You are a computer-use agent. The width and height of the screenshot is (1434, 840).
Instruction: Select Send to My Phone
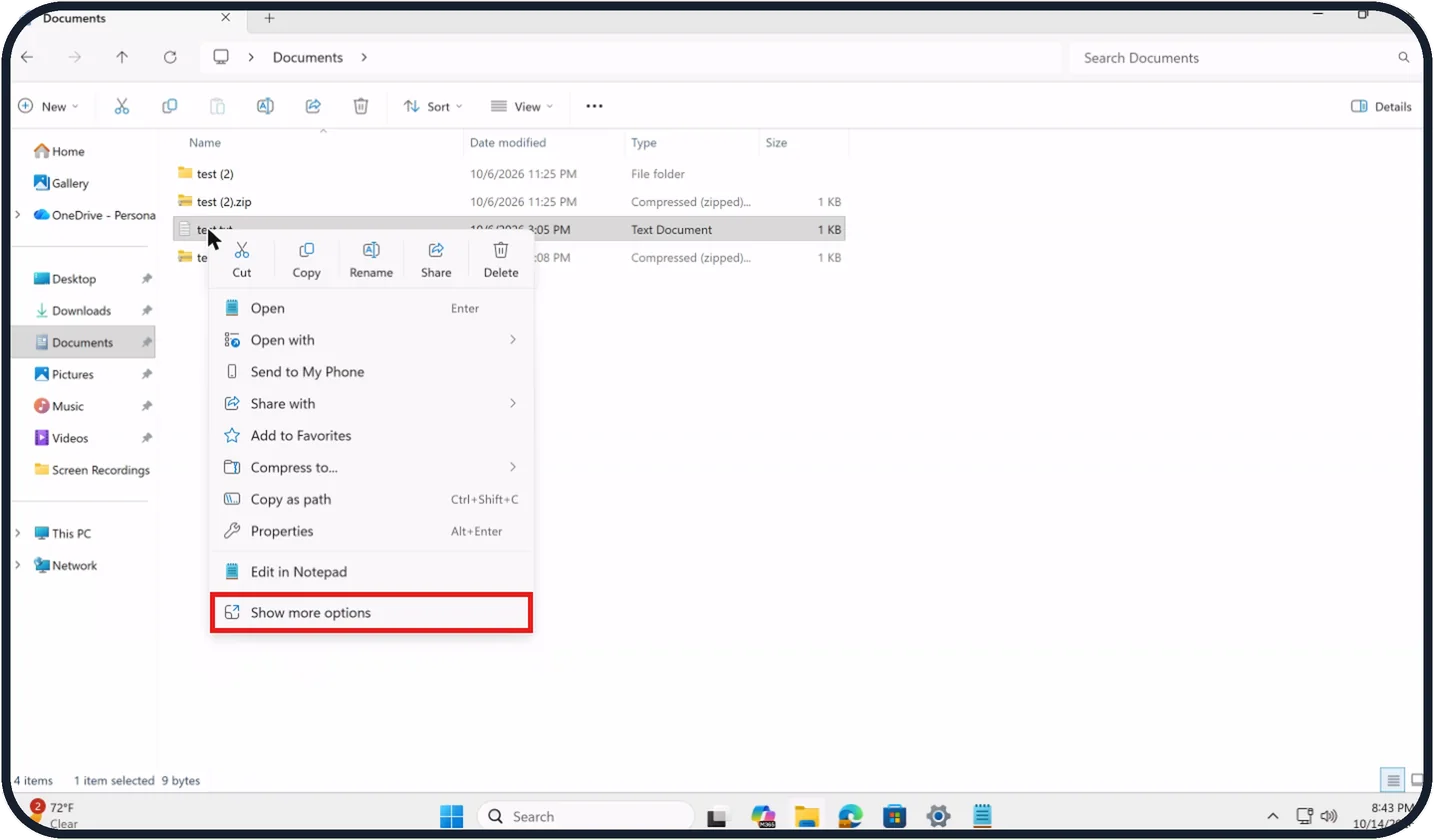click(x=371, y=372)
